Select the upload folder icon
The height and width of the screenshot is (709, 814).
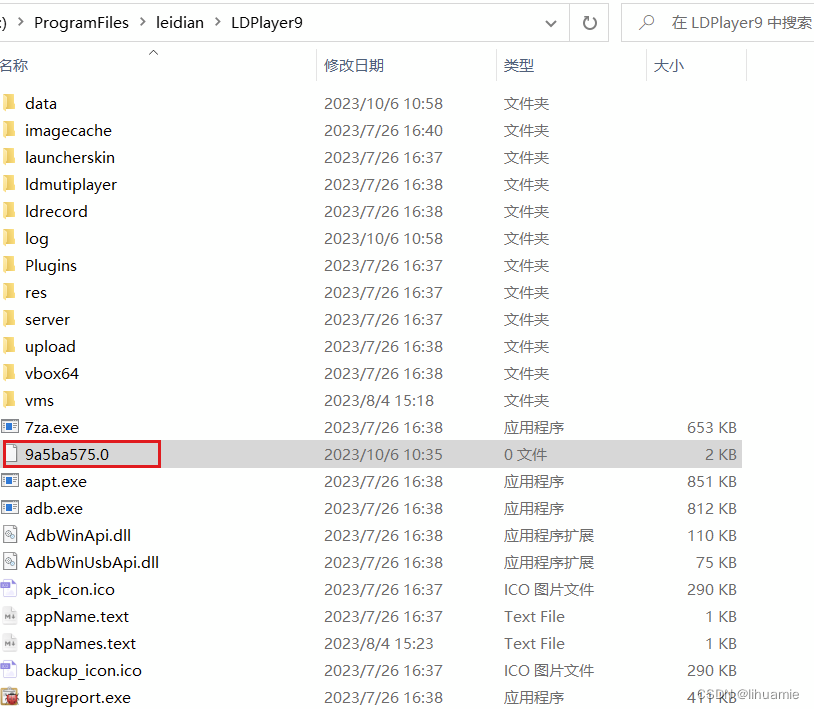[x=9, y=345]
